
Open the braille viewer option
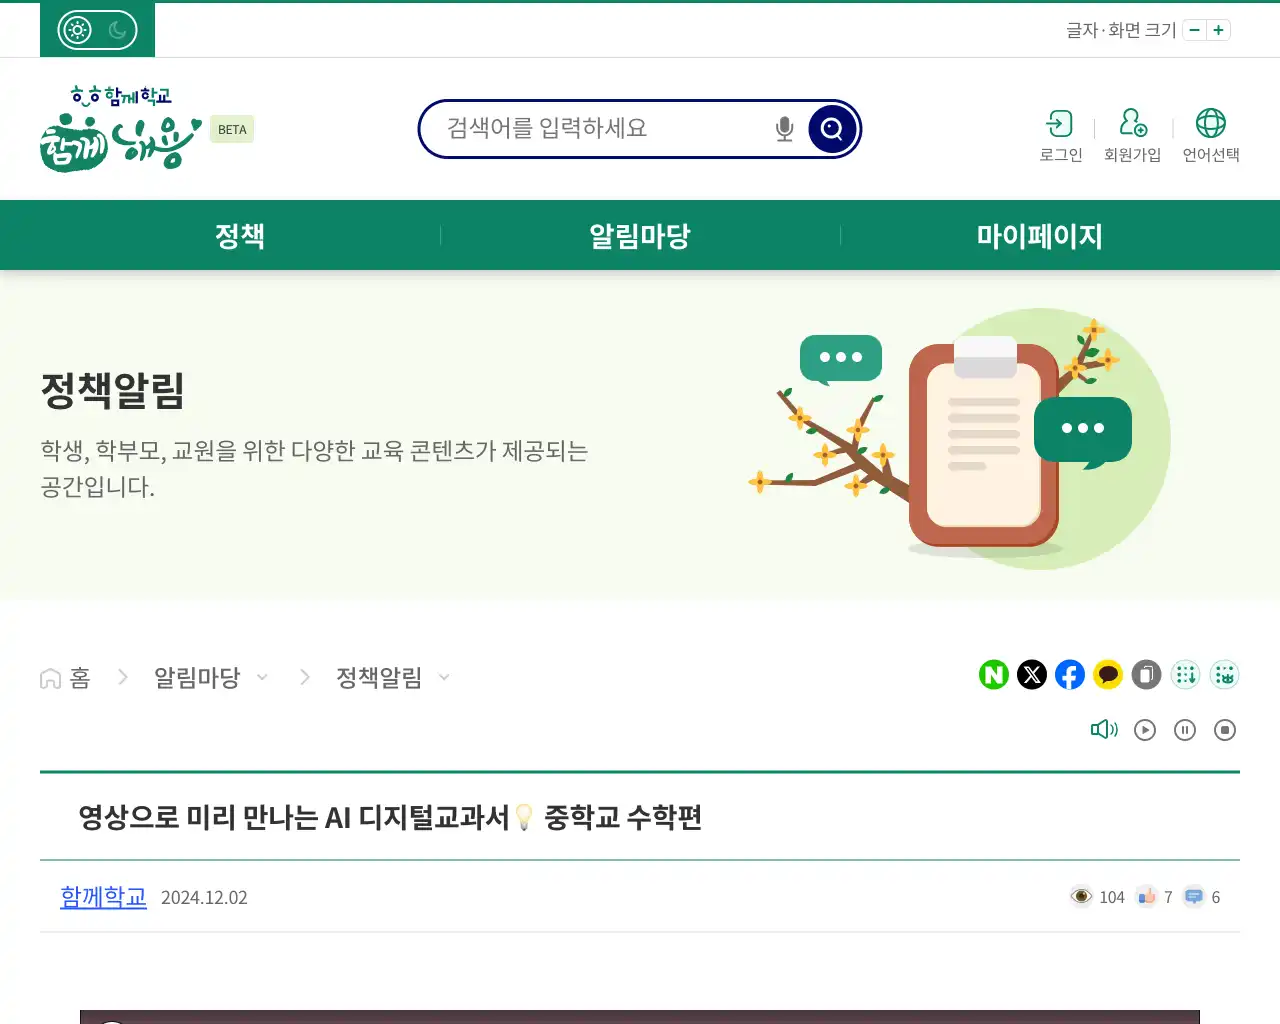(x=1224, y=675)
